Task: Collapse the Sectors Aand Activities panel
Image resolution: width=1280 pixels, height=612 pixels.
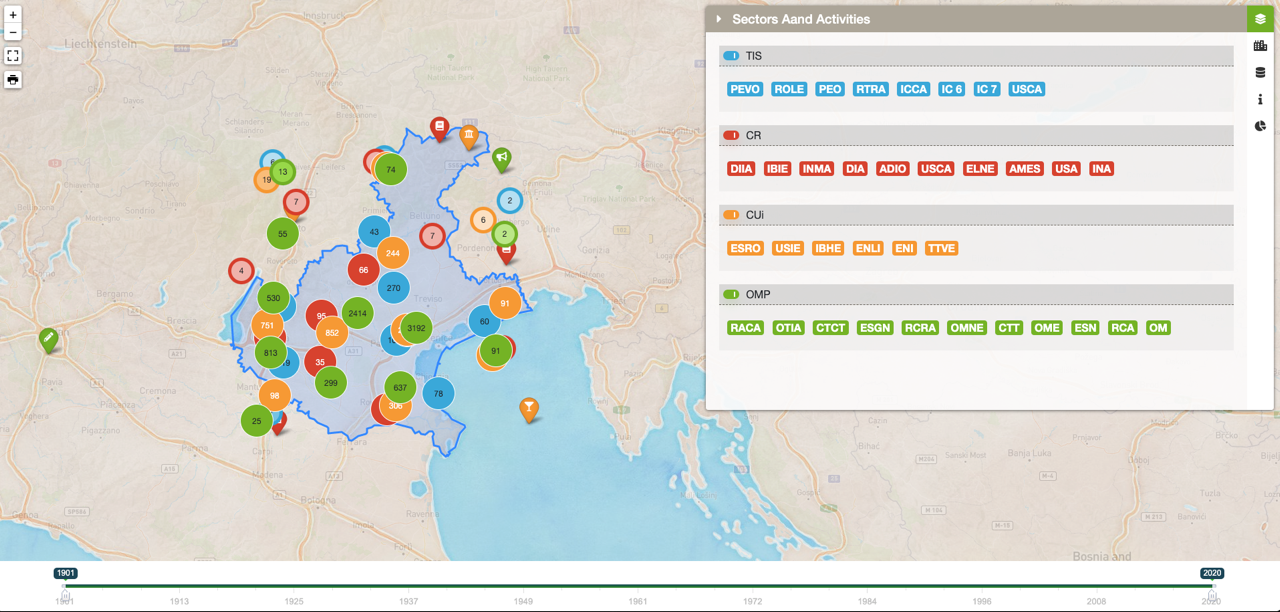Action: (717, 18)
